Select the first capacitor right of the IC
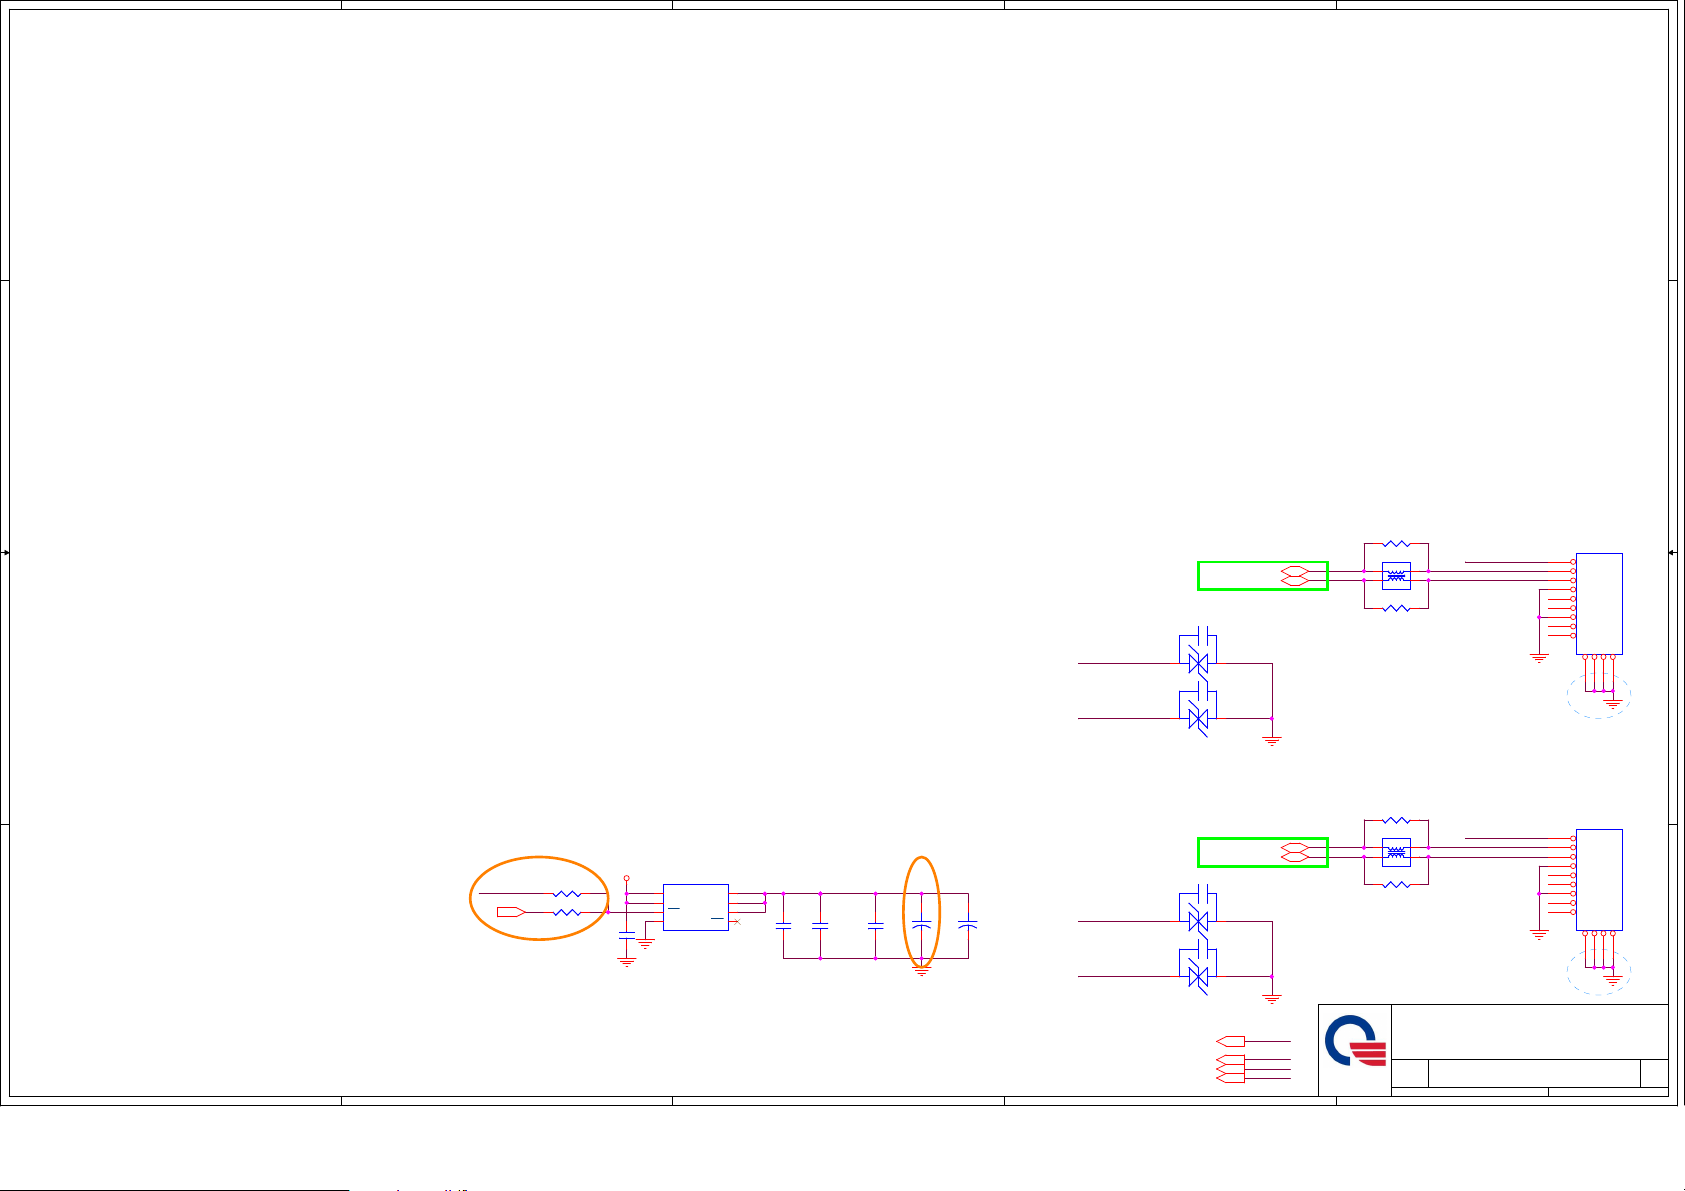1685x1191 pixels. (x=784, y=926)
